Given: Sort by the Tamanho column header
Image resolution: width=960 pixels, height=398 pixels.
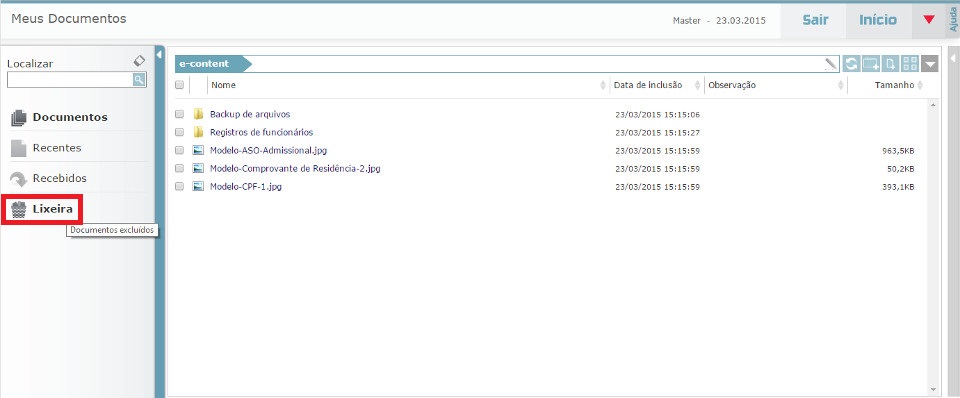Looking at the screenshot, I should point(894,85).
